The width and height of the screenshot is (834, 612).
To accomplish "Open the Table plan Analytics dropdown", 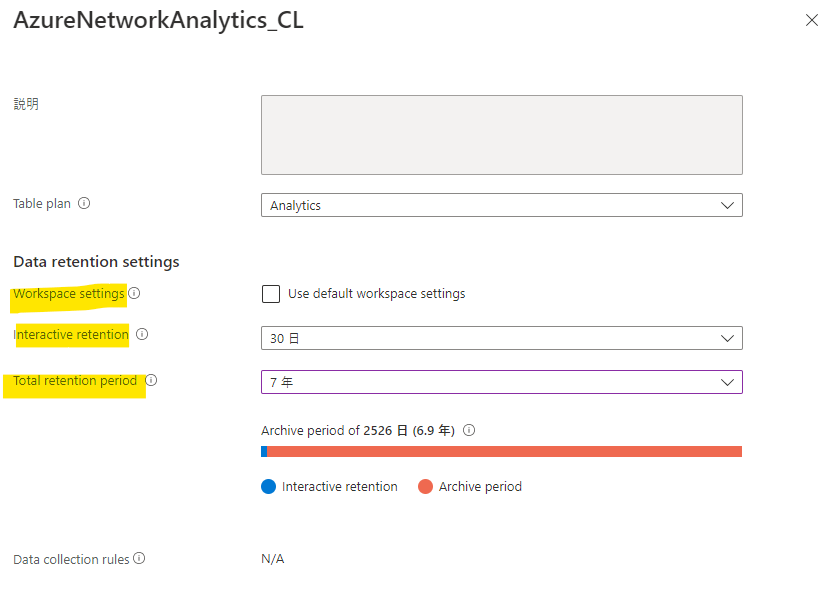I will (502, 205).
